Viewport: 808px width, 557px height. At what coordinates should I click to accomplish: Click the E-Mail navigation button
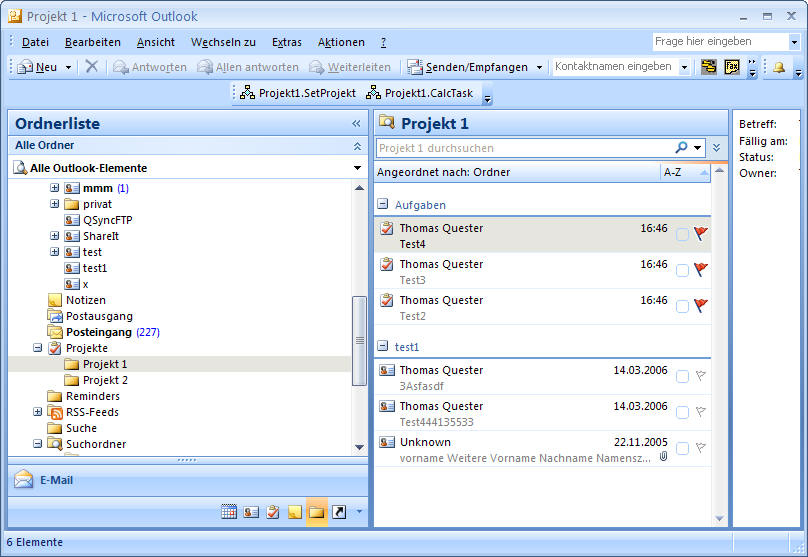(x=56, y=480)
